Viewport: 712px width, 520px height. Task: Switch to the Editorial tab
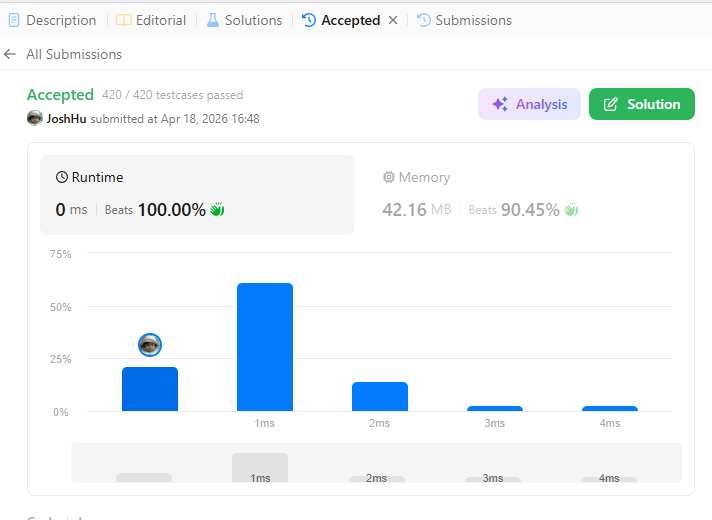151,20
